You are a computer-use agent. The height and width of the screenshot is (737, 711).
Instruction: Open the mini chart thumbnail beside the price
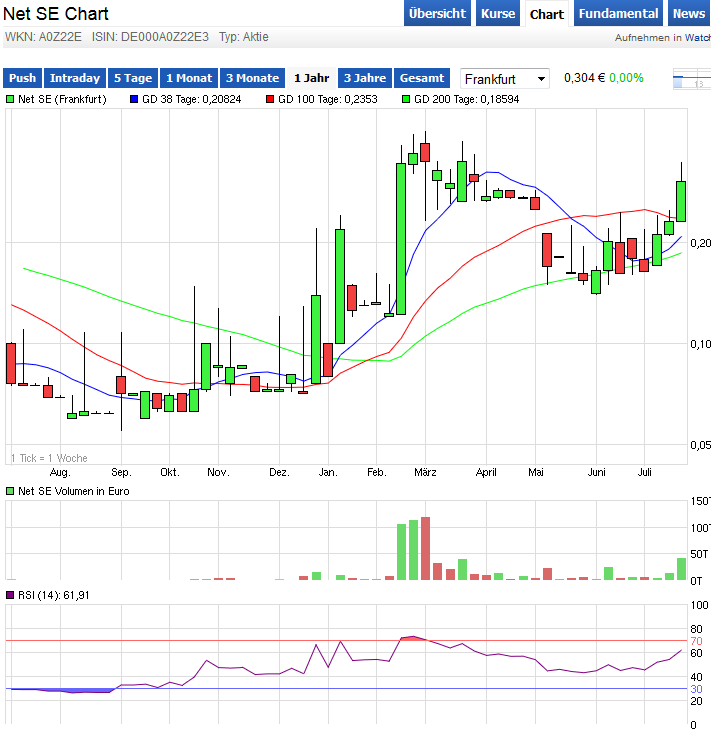pos(692,80)
